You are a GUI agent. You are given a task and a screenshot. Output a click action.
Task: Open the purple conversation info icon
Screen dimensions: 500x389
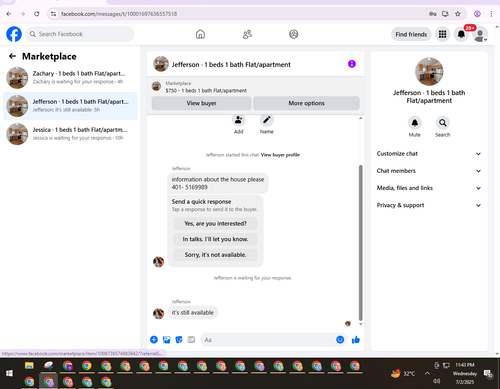[x=352, y=64]
